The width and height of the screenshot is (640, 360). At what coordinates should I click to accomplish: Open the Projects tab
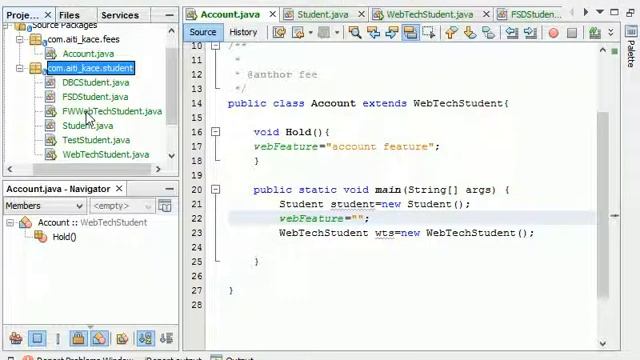coord(23,15)
